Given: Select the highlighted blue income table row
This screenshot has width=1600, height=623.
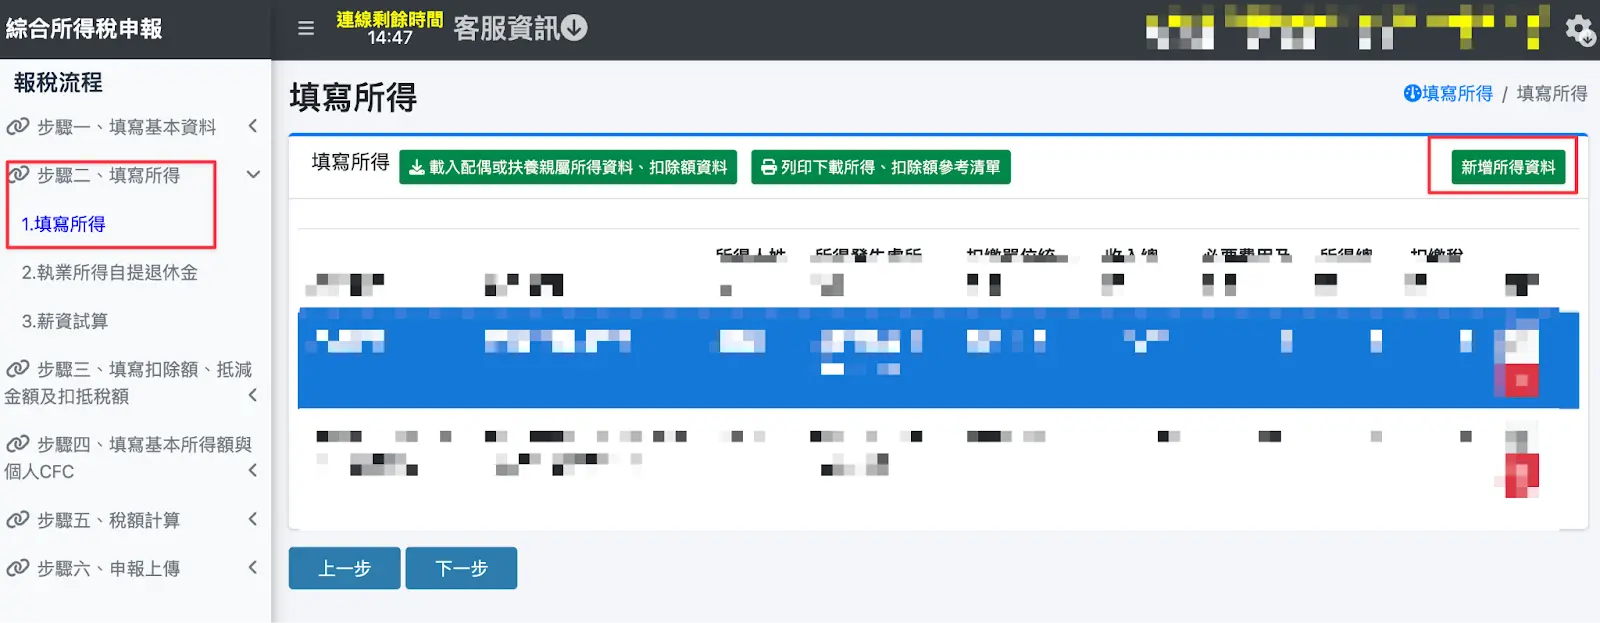Looking at the screenshot, I should 938,358.
